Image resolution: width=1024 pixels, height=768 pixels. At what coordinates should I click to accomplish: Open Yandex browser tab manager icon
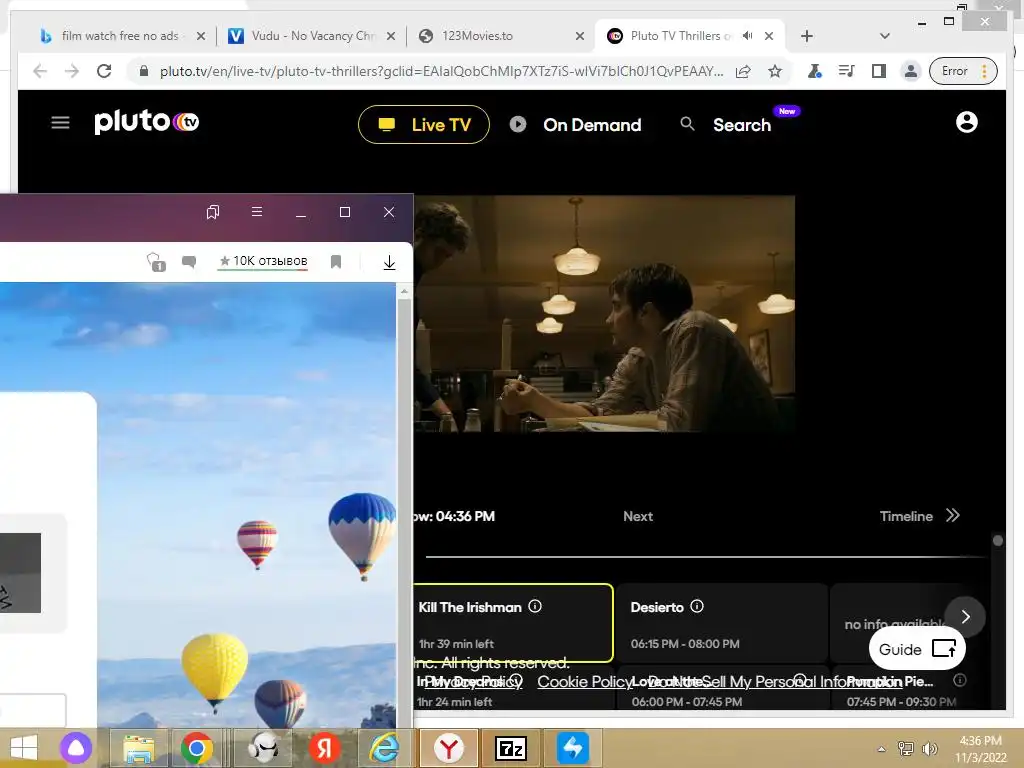[213, 212]
